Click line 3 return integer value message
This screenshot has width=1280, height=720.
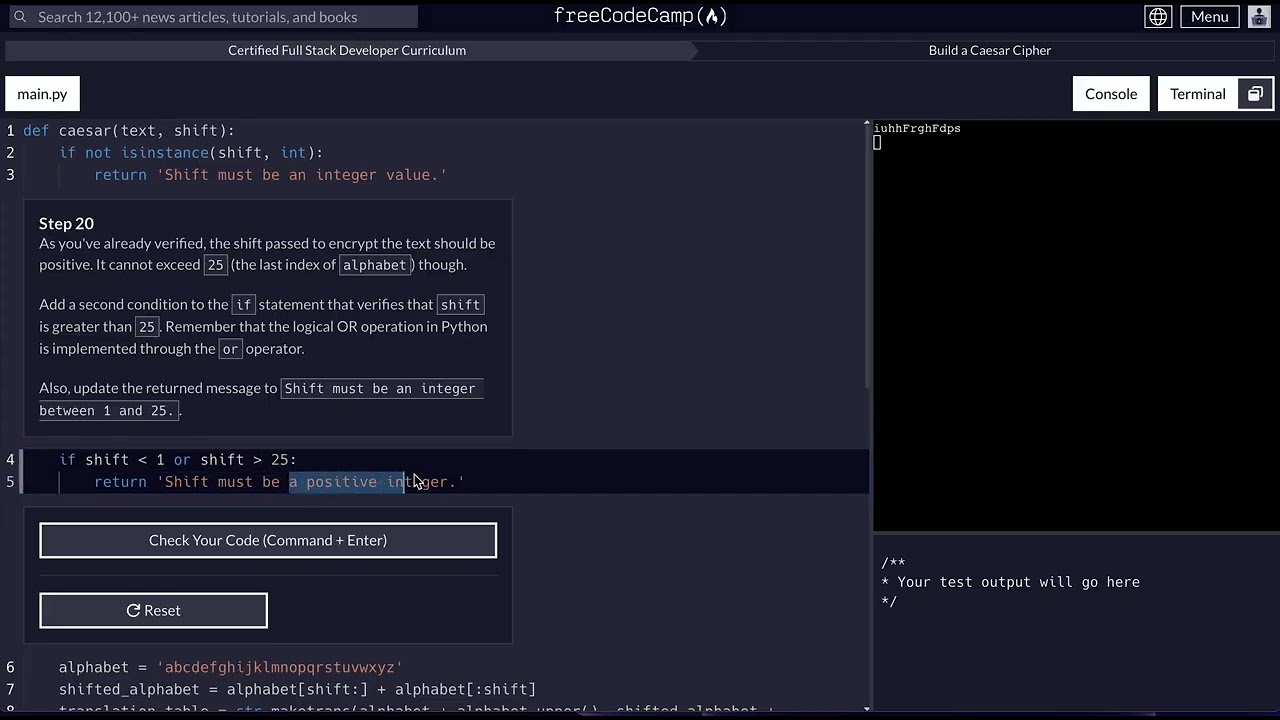[270, 175]
